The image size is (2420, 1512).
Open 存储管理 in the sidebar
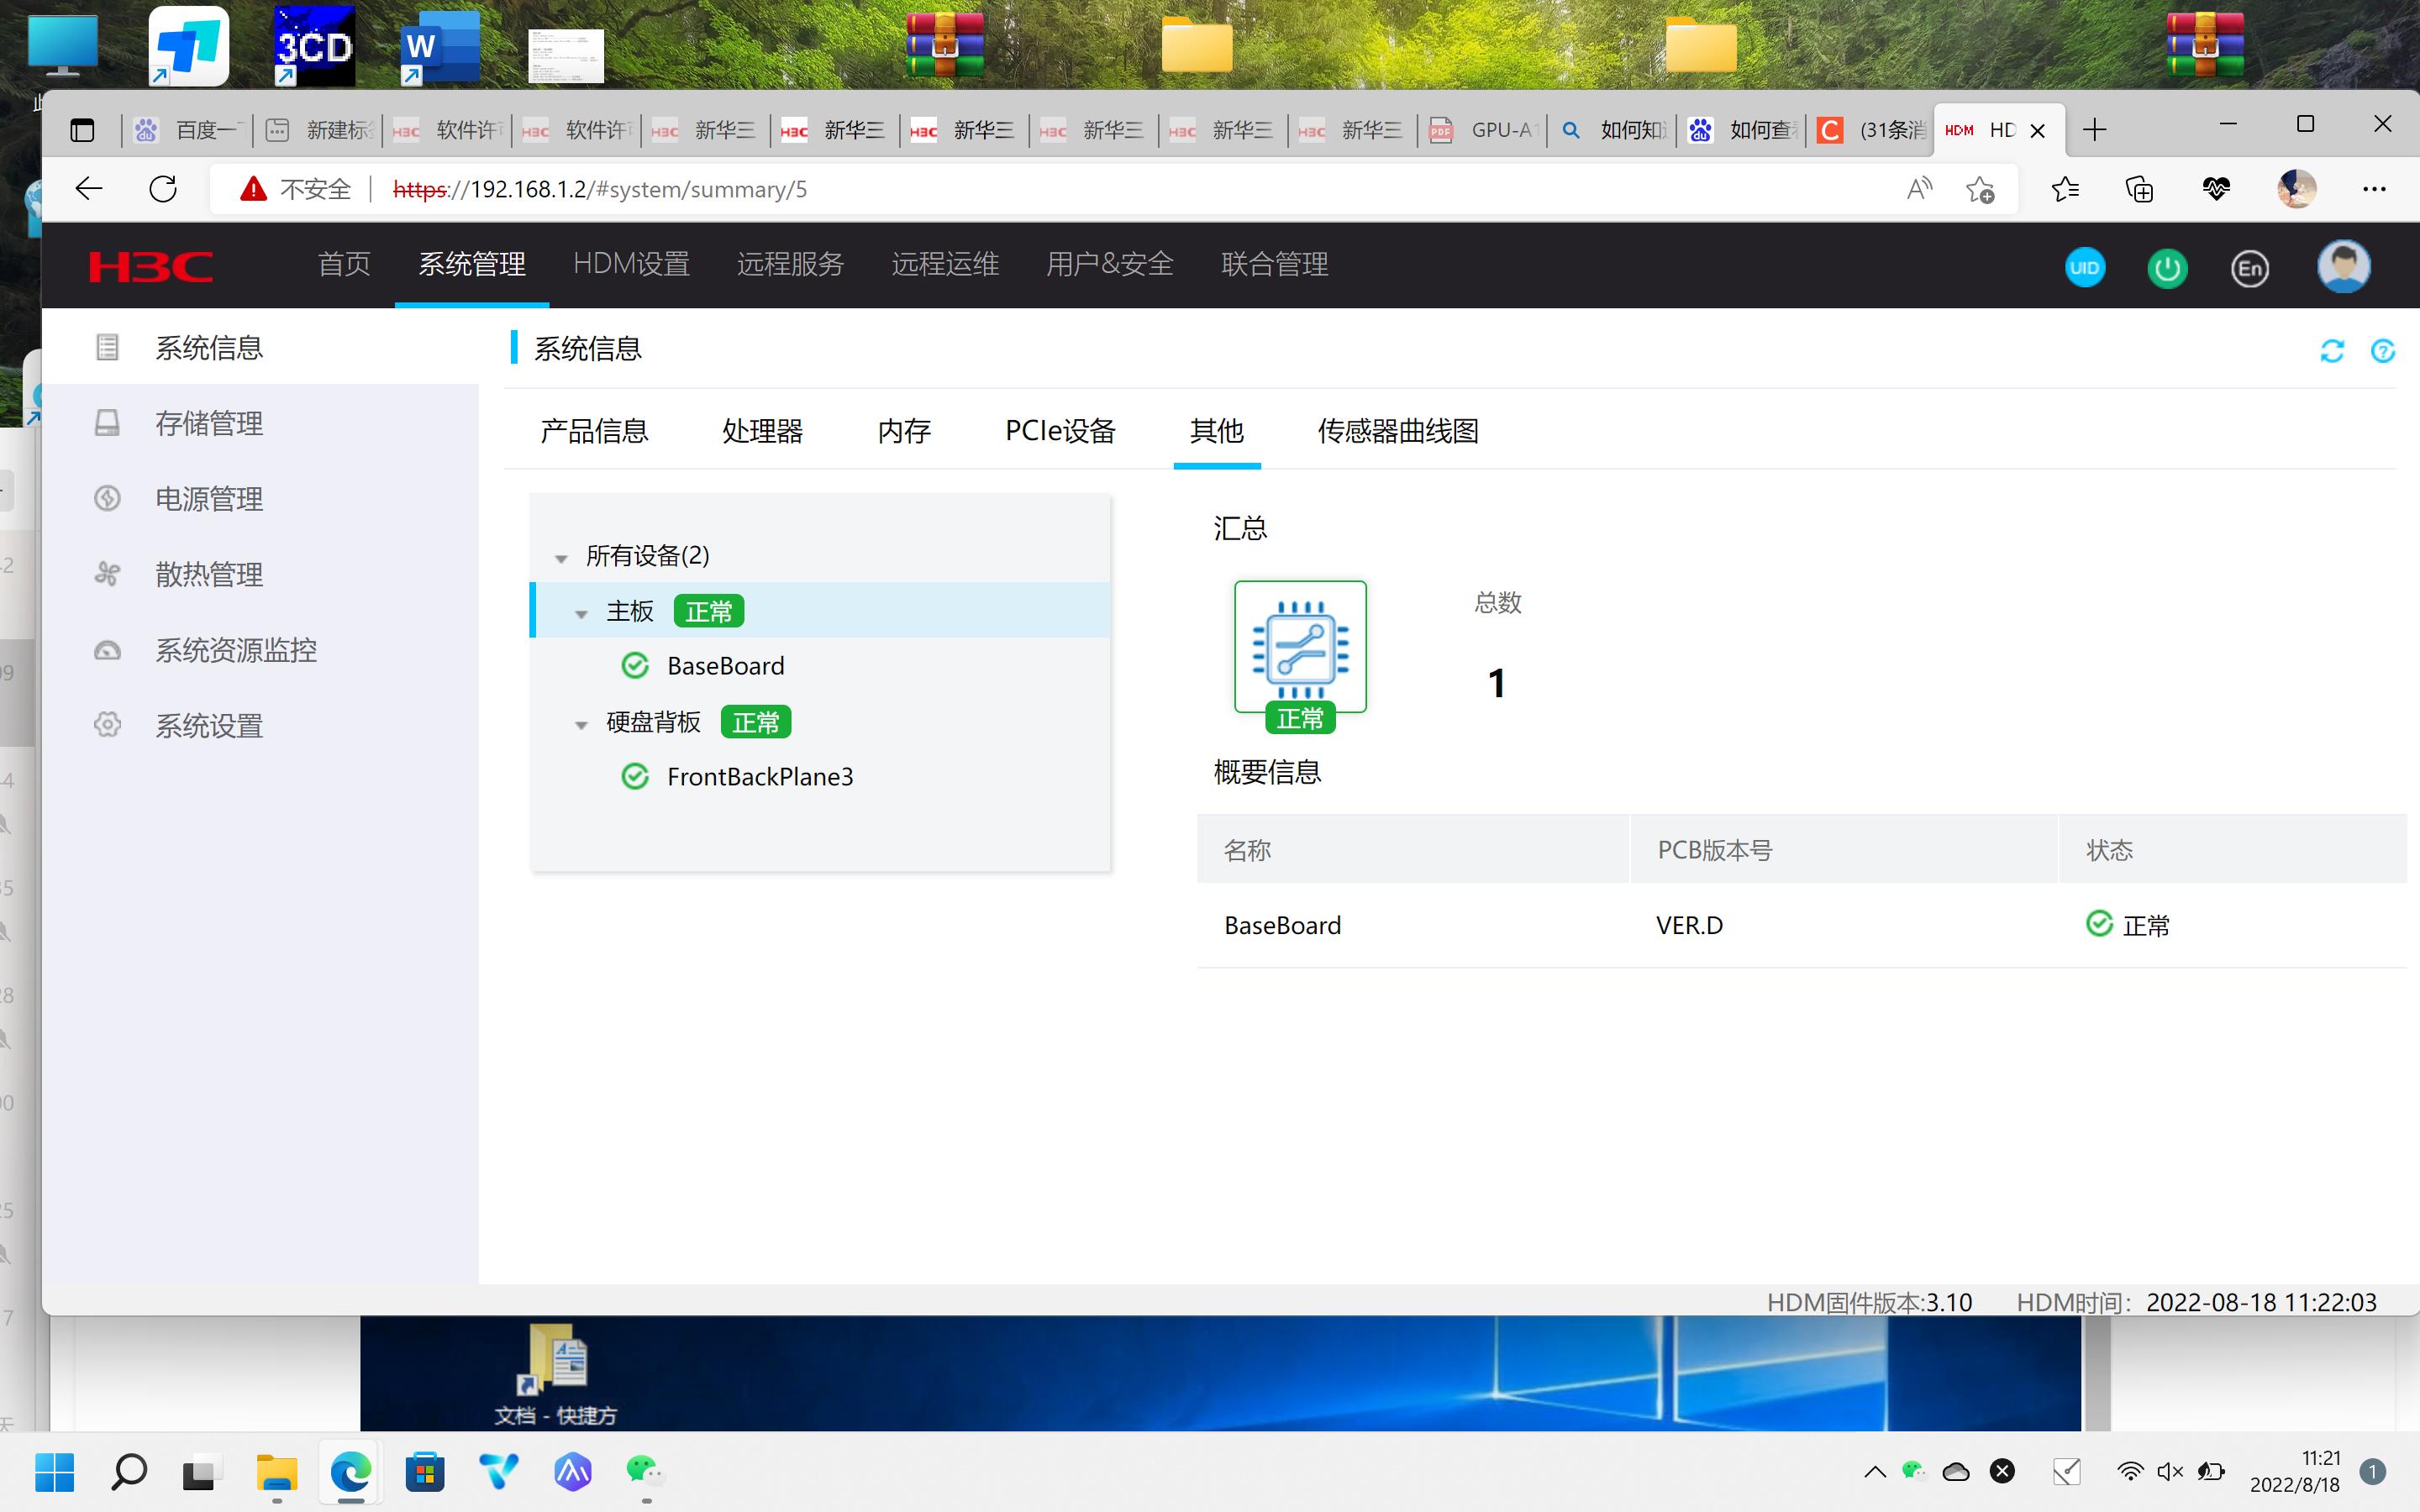coord(208,423)
